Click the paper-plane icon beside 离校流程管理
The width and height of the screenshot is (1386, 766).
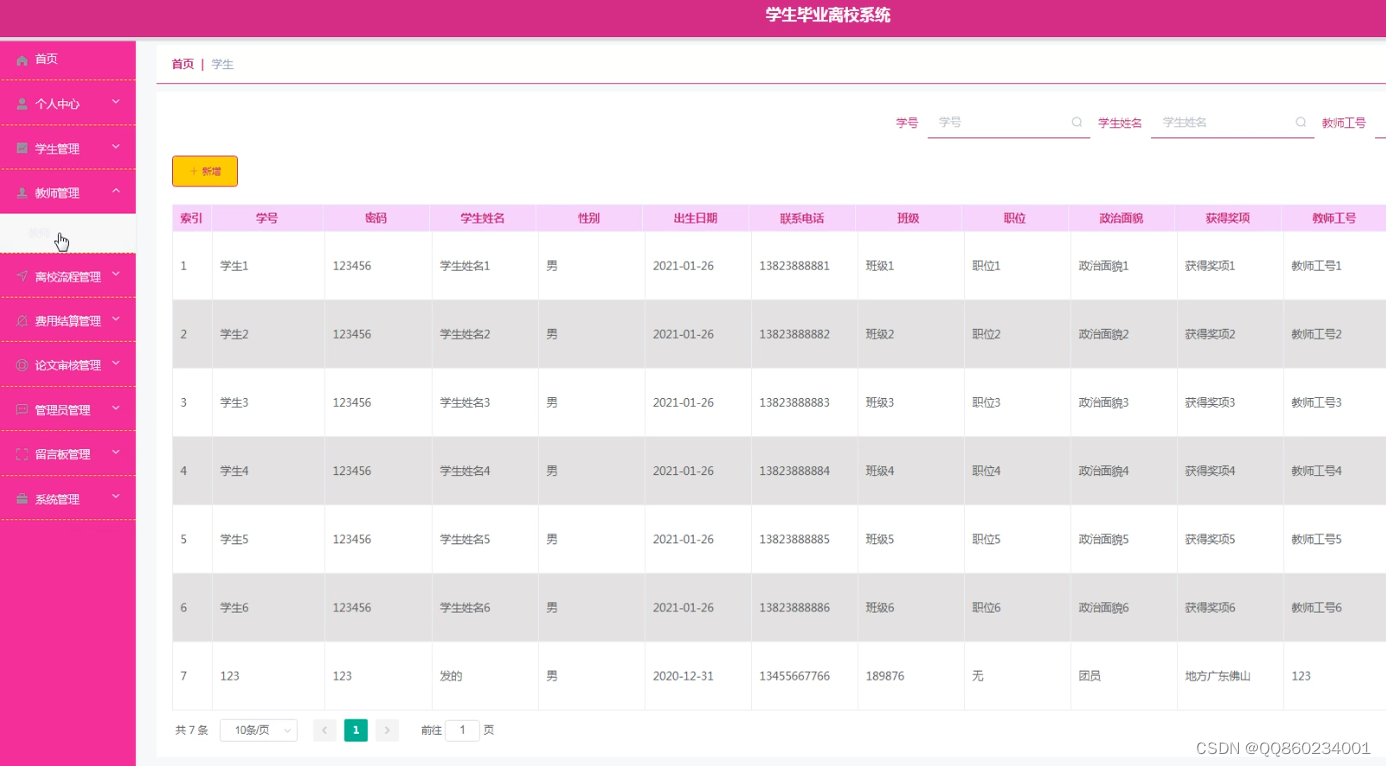[x=22, y=276]
